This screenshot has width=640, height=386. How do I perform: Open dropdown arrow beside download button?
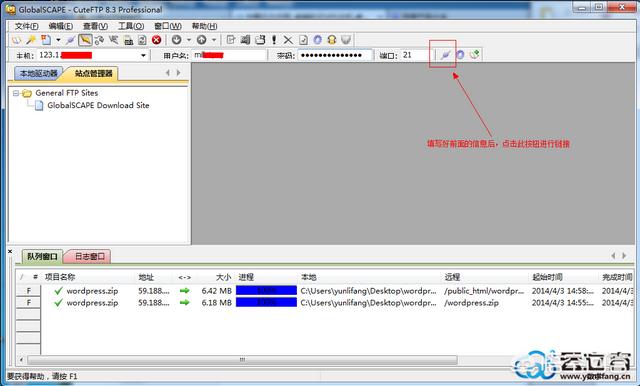tap(189, 40)
